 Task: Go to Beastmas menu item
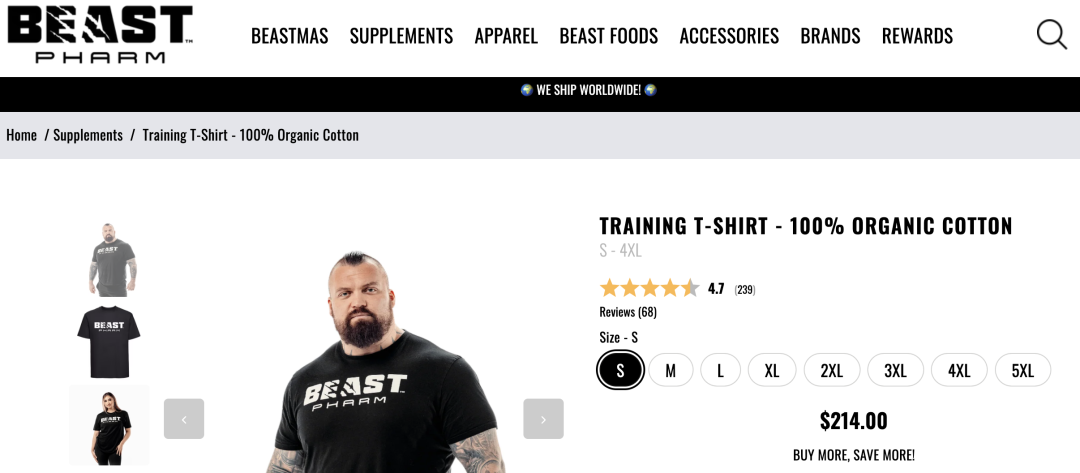coord(289,36)
